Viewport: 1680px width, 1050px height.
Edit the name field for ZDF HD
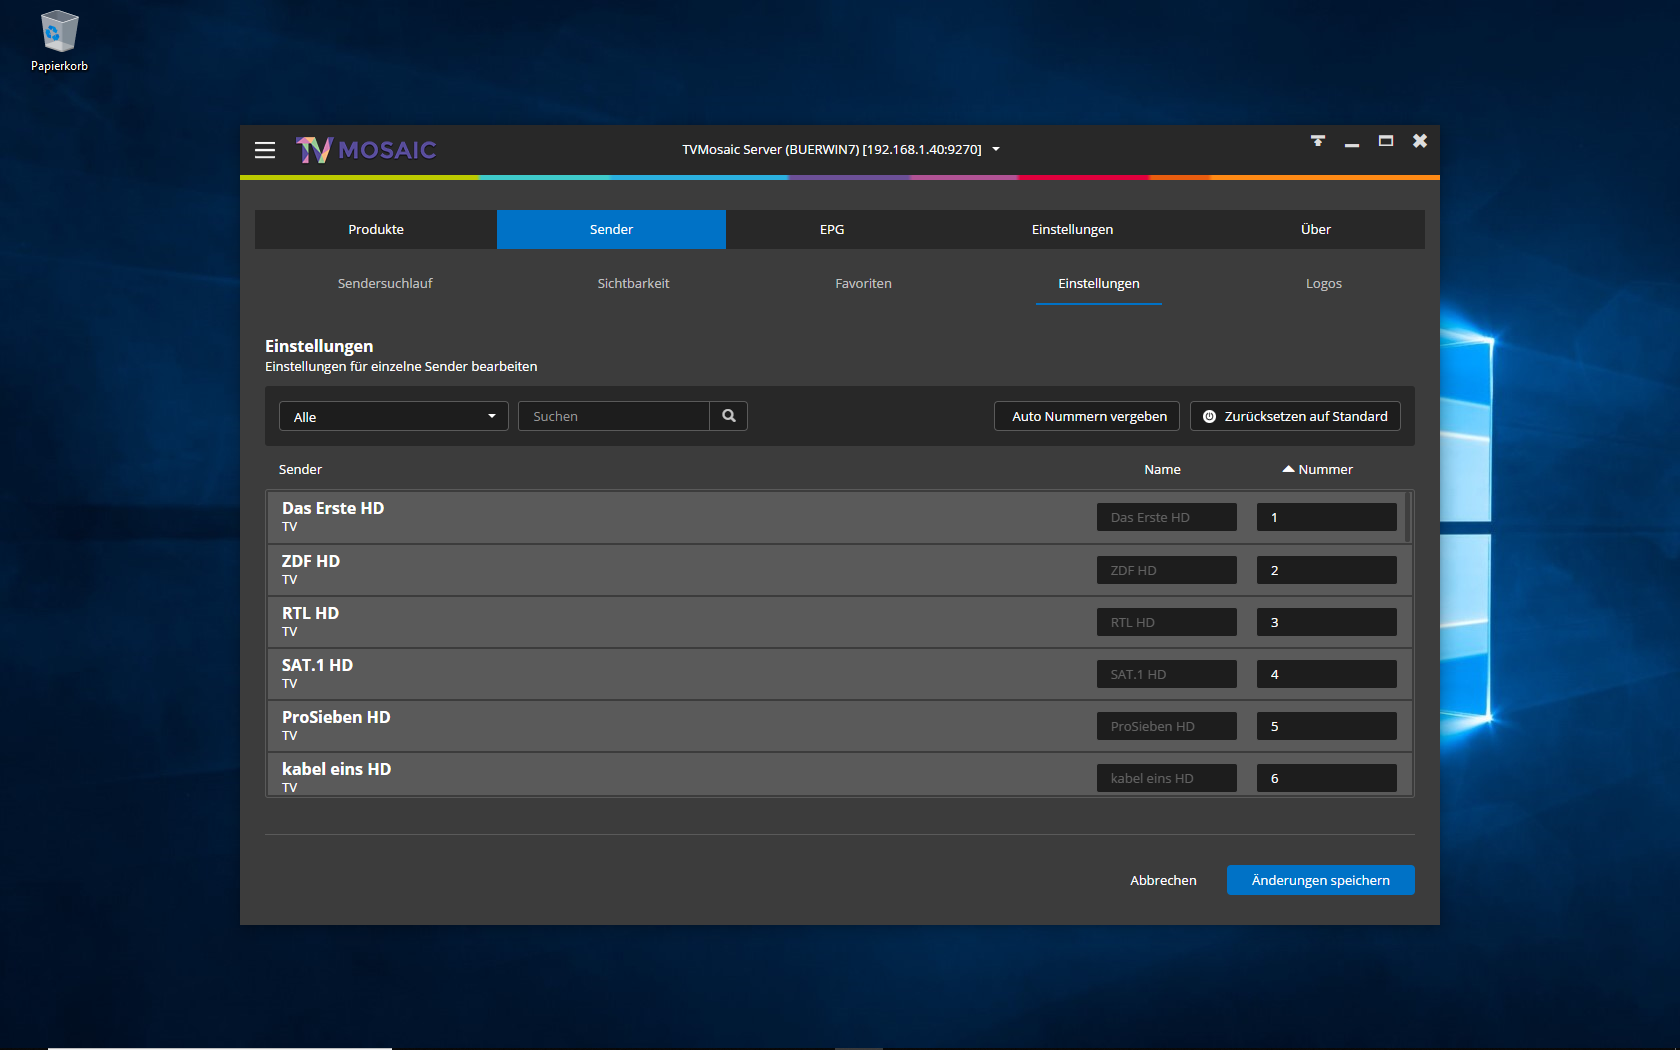tap(1166, 570)
